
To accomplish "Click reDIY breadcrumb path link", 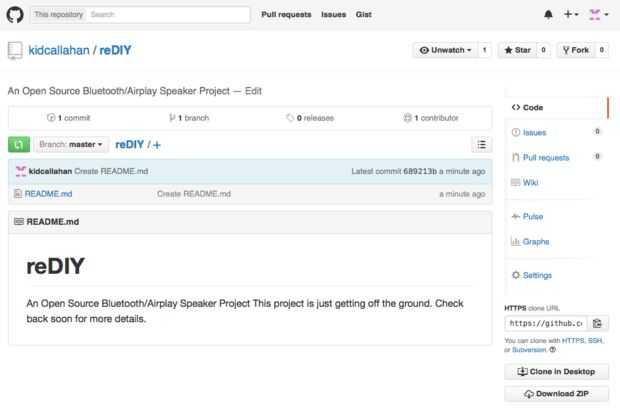I will 129,145.
